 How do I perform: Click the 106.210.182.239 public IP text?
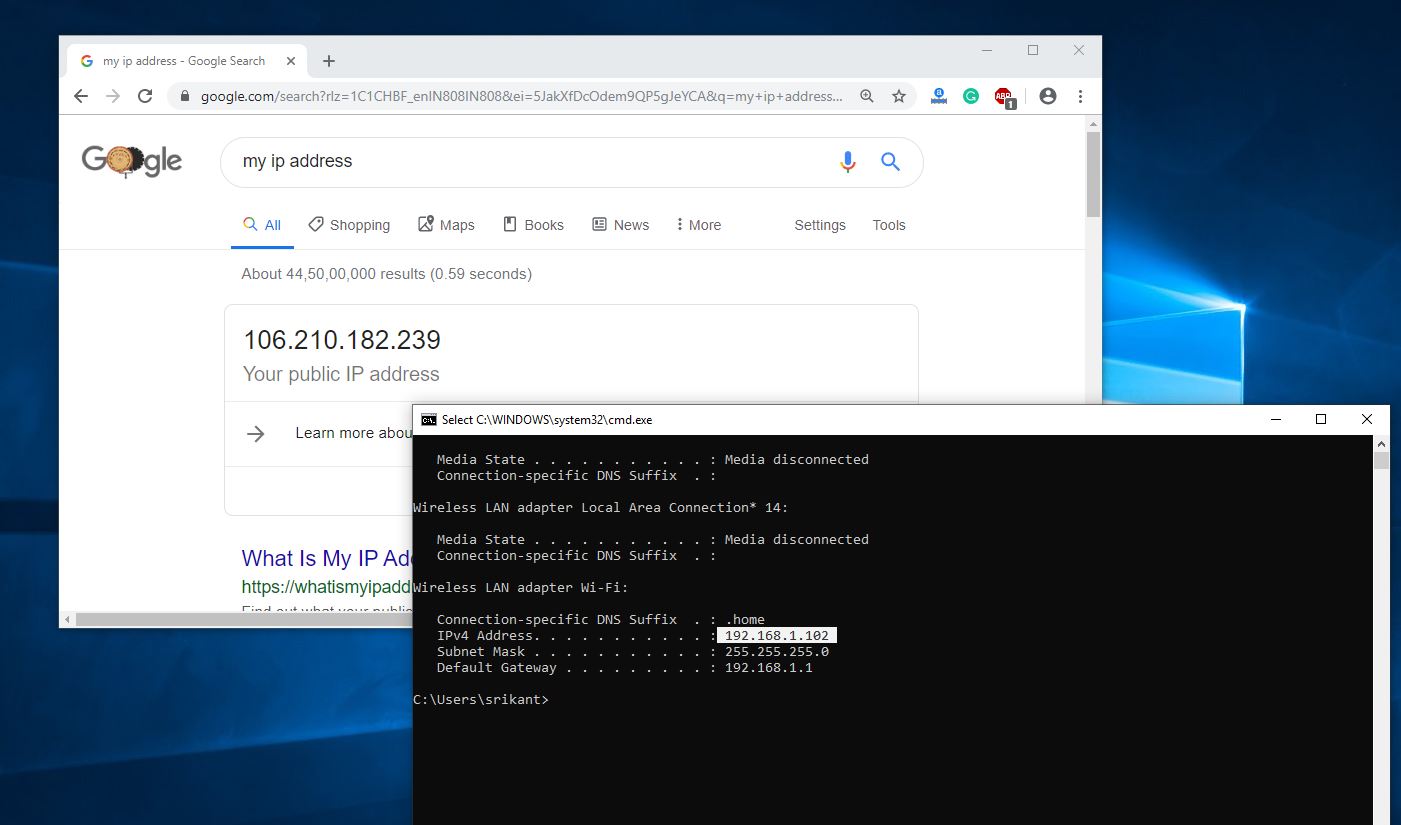point(342,340)
